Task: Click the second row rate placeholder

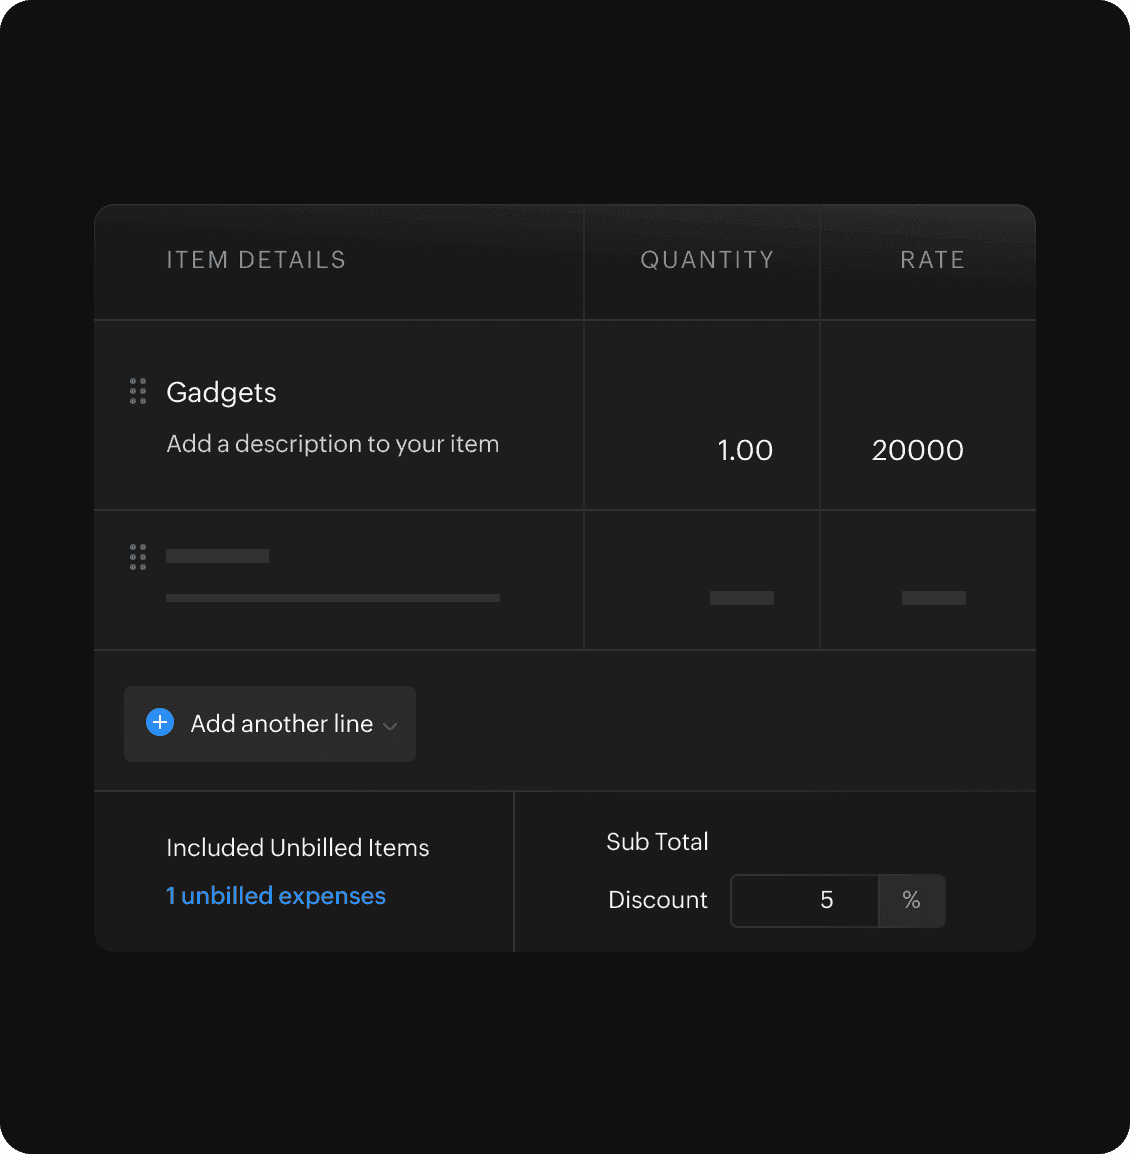Action: click(933, 598)
